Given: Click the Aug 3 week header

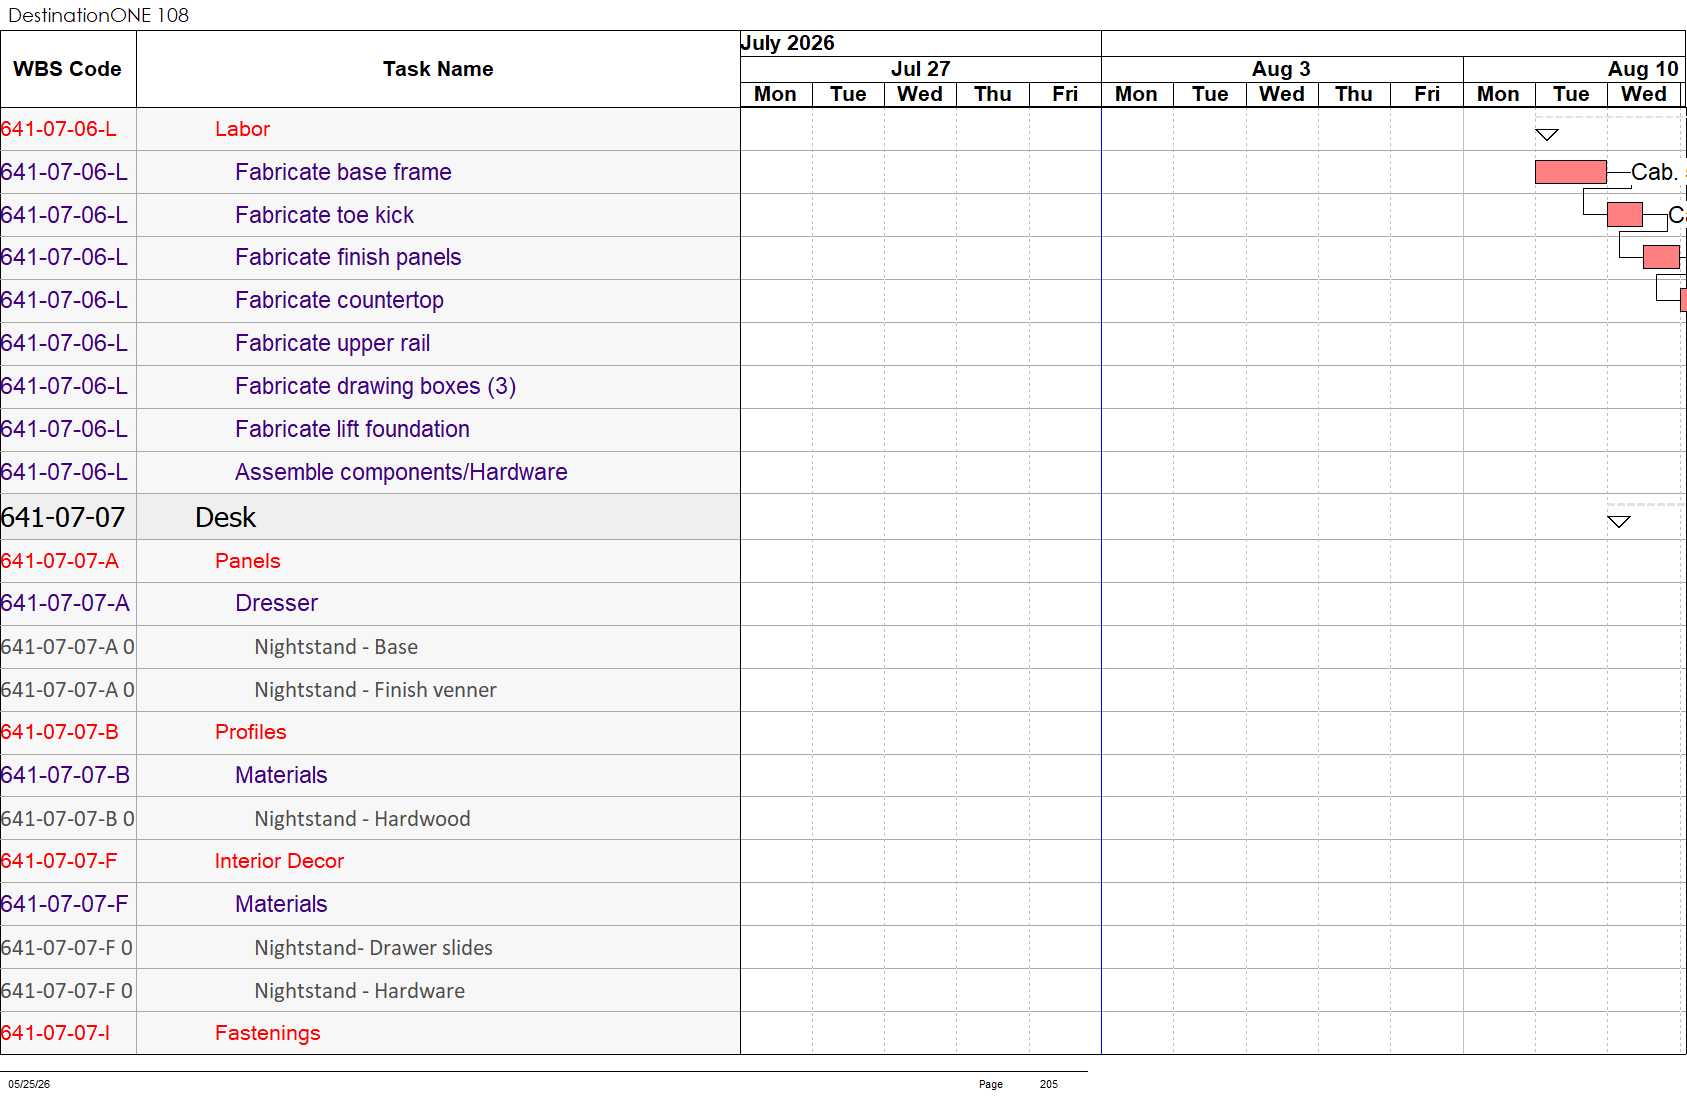Looking at the screenshot, I should tap(1281, 69).
